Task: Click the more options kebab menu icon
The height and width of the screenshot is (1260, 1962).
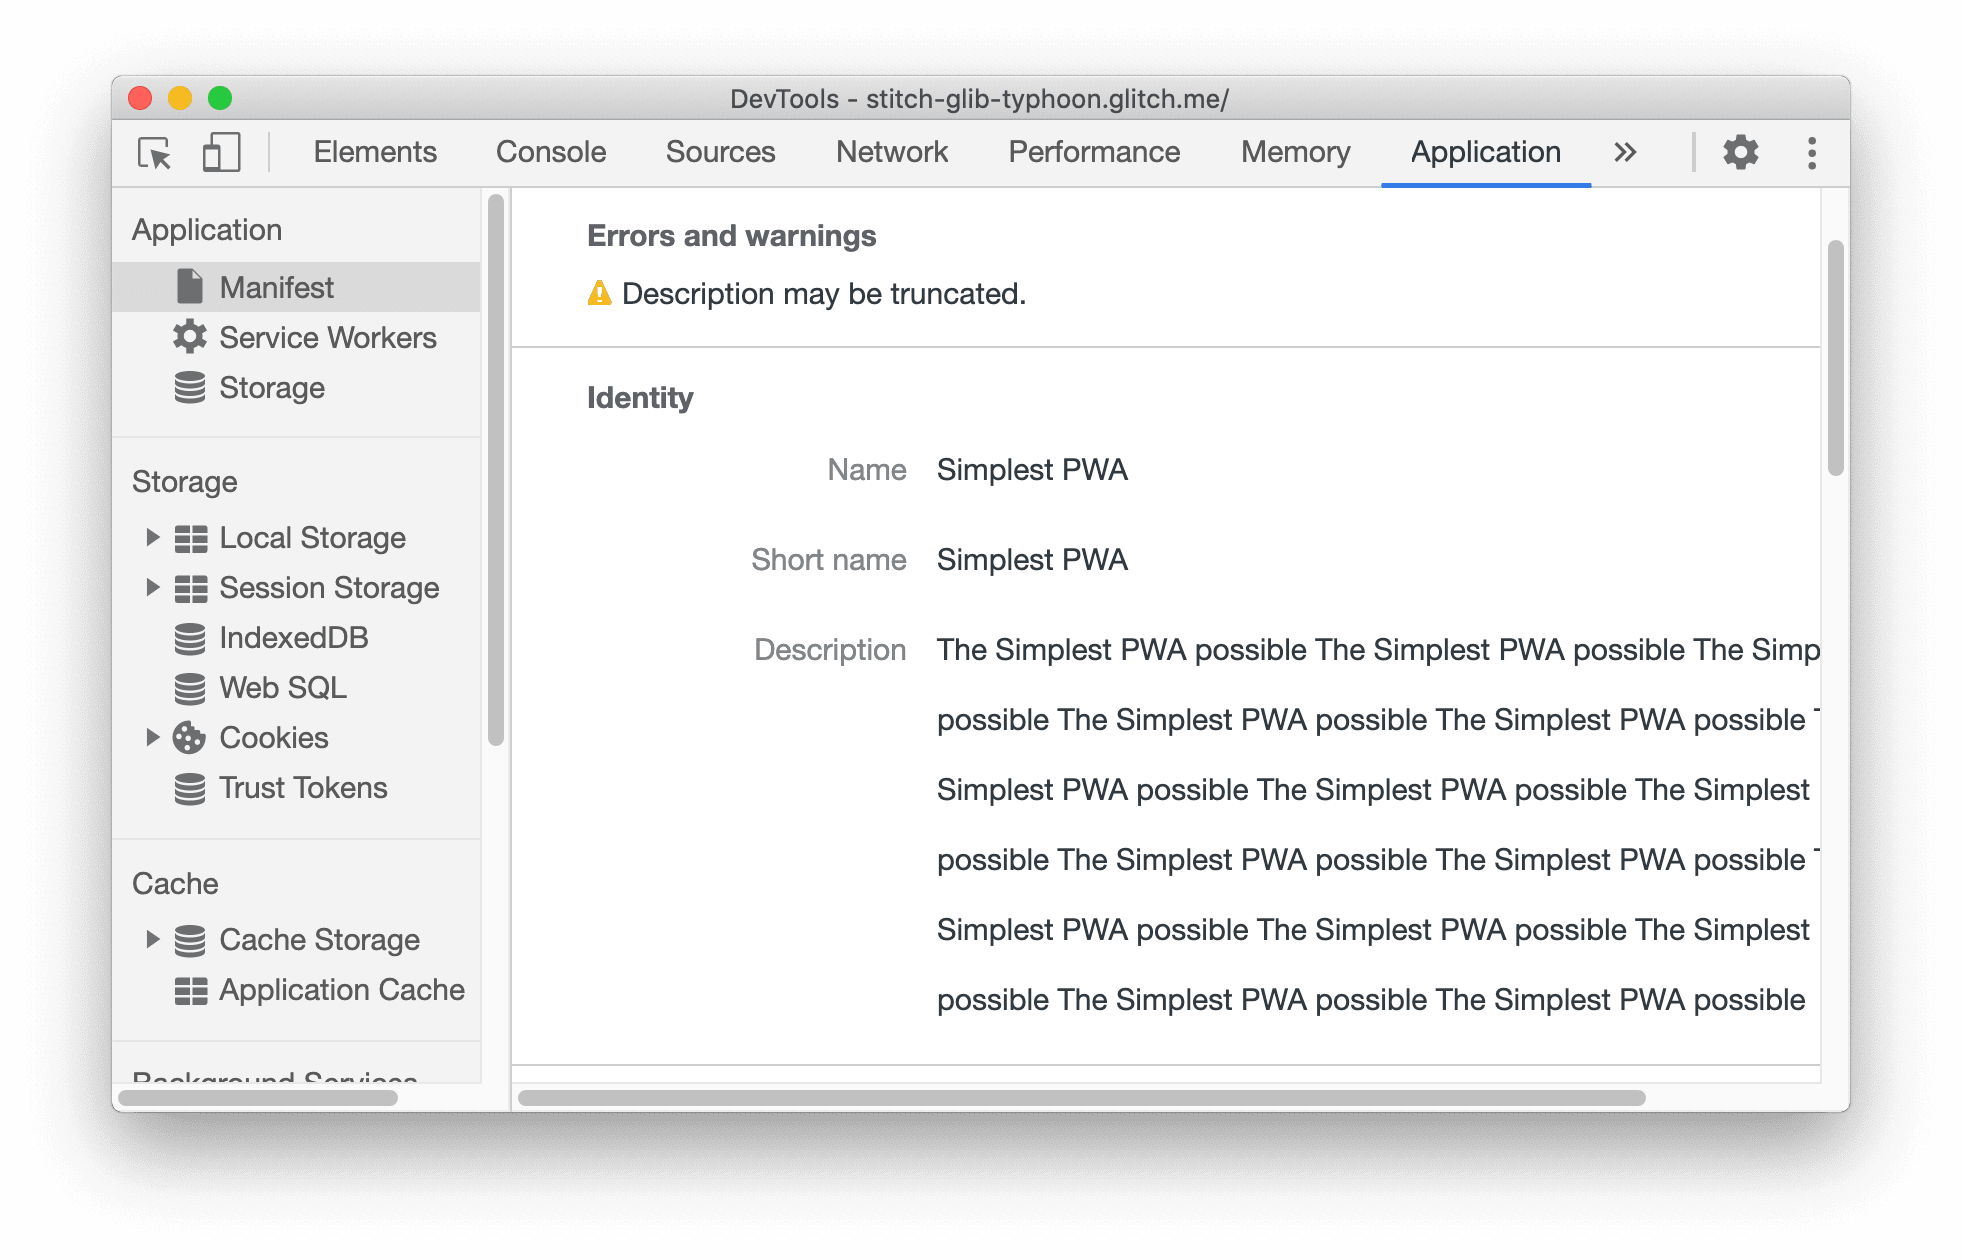Action: (1810, 153)
